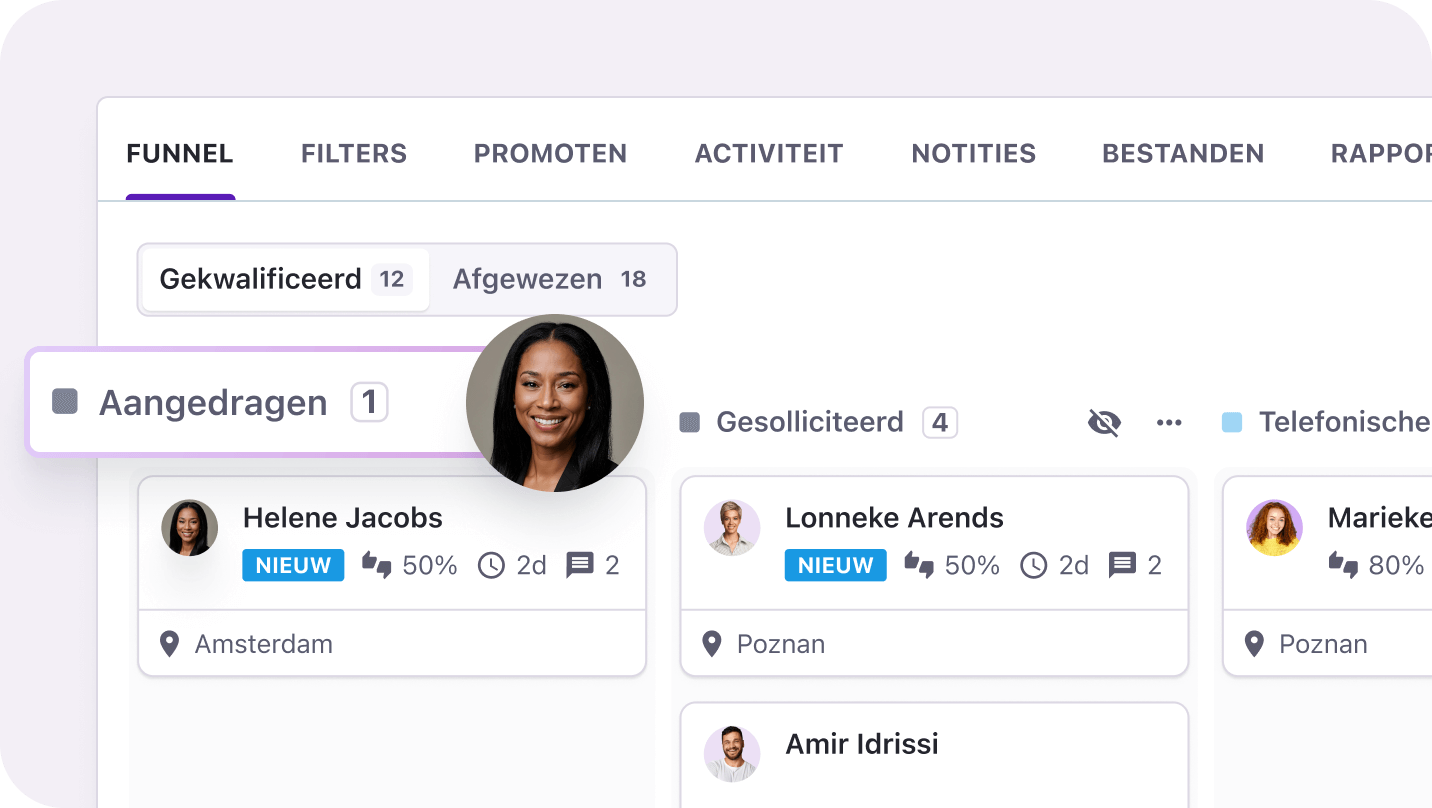Screen dimensions: 1432x808
Task: Open the Amir Idrissi candidate card
Action: (x=861, y=744)
